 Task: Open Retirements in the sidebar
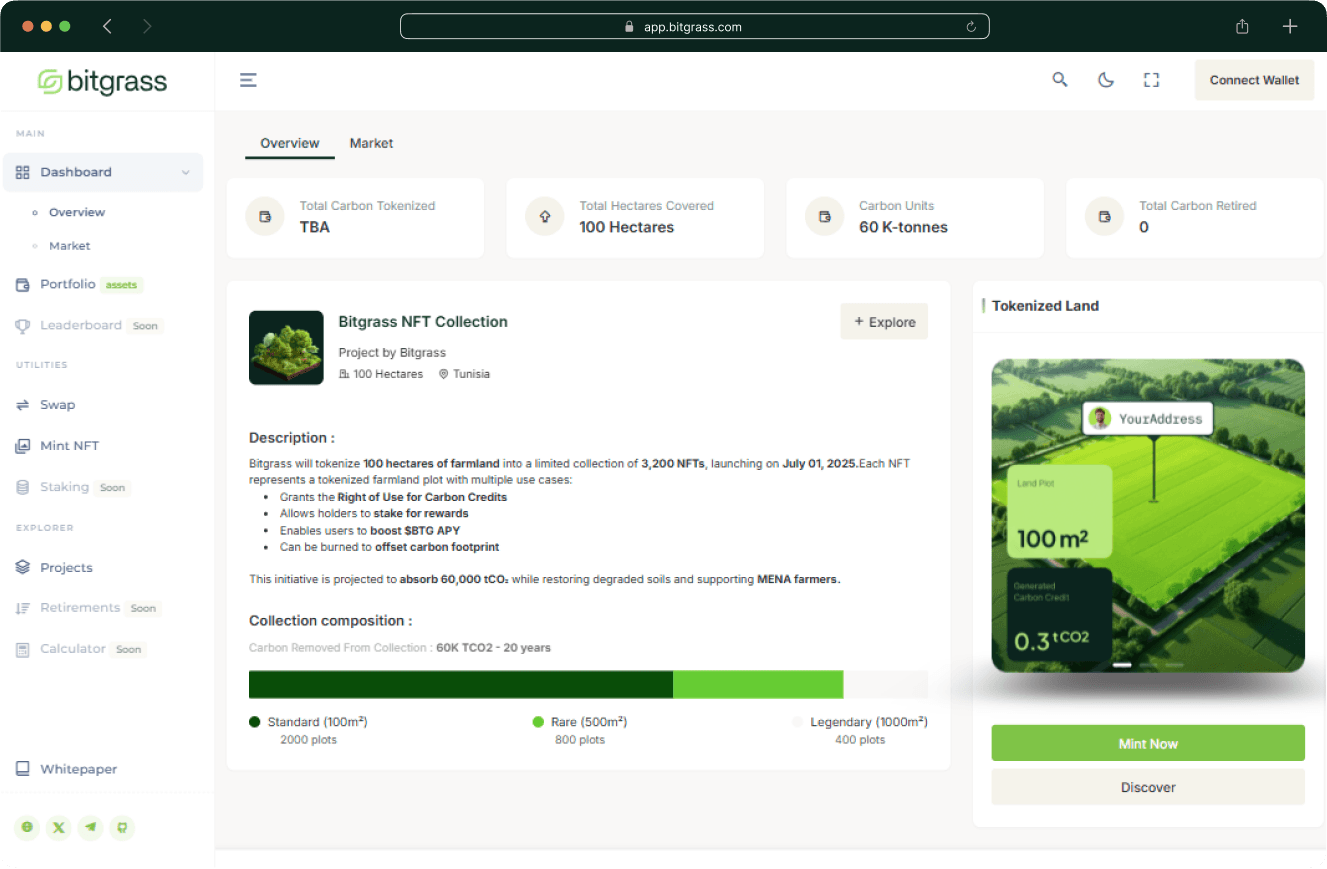[80, 608]
